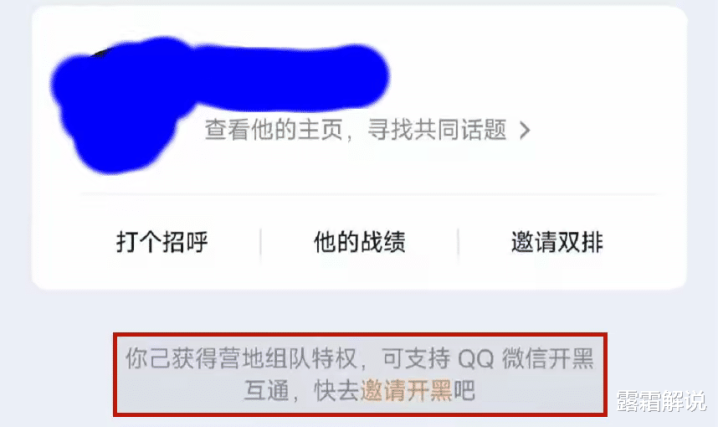The height and width of the screenshot is (427, 718).
Task: Tap the 露霜解说 watermark
Action: coord(661,401)
